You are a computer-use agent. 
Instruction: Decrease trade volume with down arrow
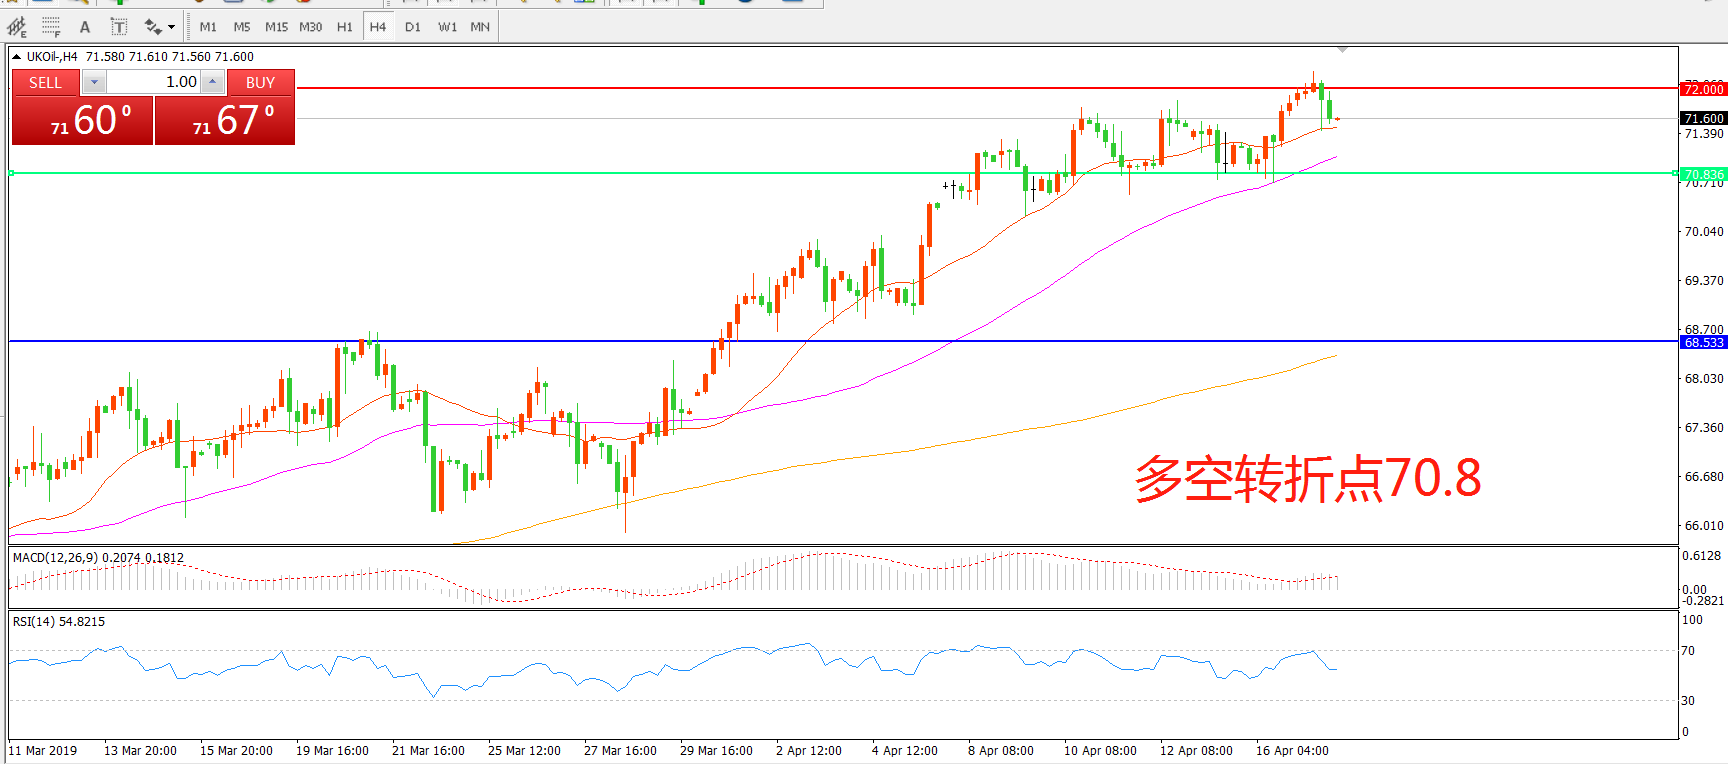[x=94, y=82]
